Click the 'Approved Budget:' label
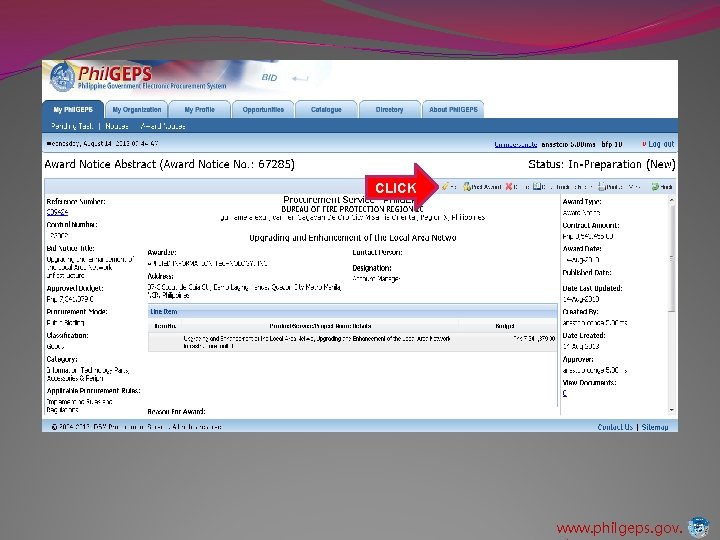The width and height of the screenshot is (720, 540). pyautogui.click(x=75, y=288)
